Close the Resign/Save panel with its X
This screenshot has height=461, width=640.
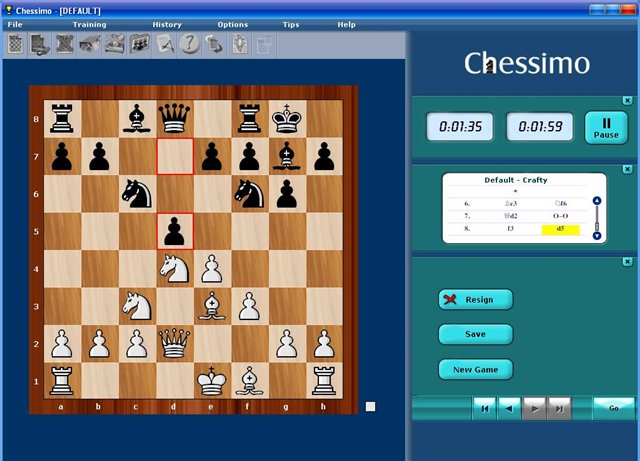(628, 262)
